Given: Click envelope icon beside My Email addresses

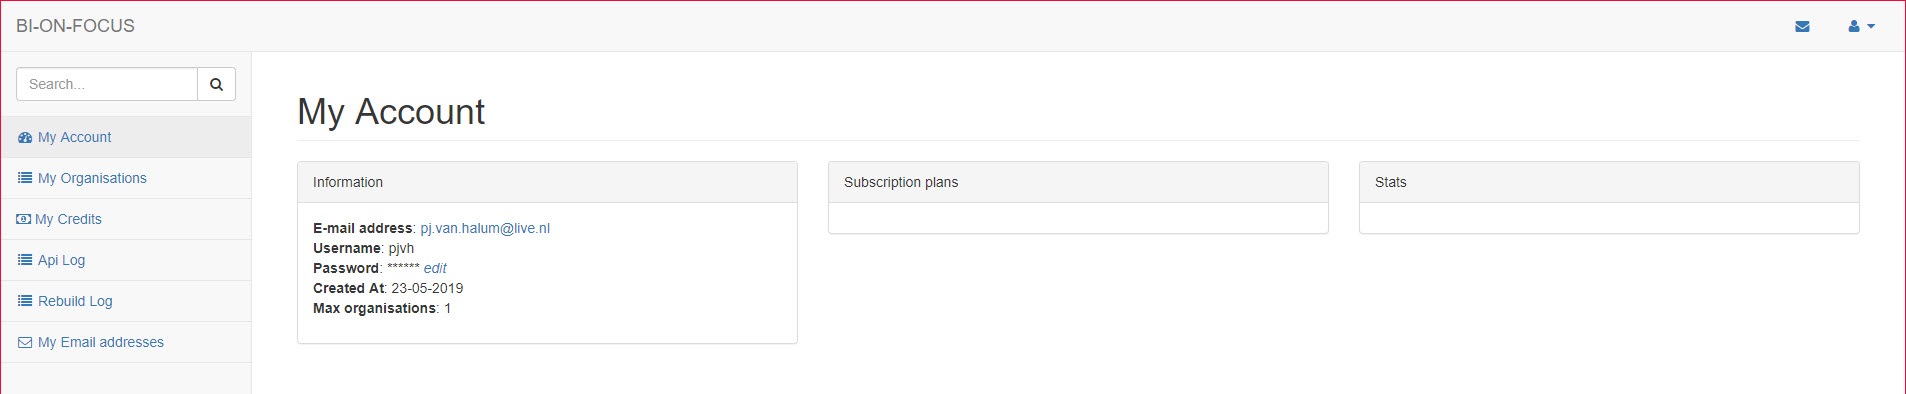Looking at the screenshot, I should (25, 342).
